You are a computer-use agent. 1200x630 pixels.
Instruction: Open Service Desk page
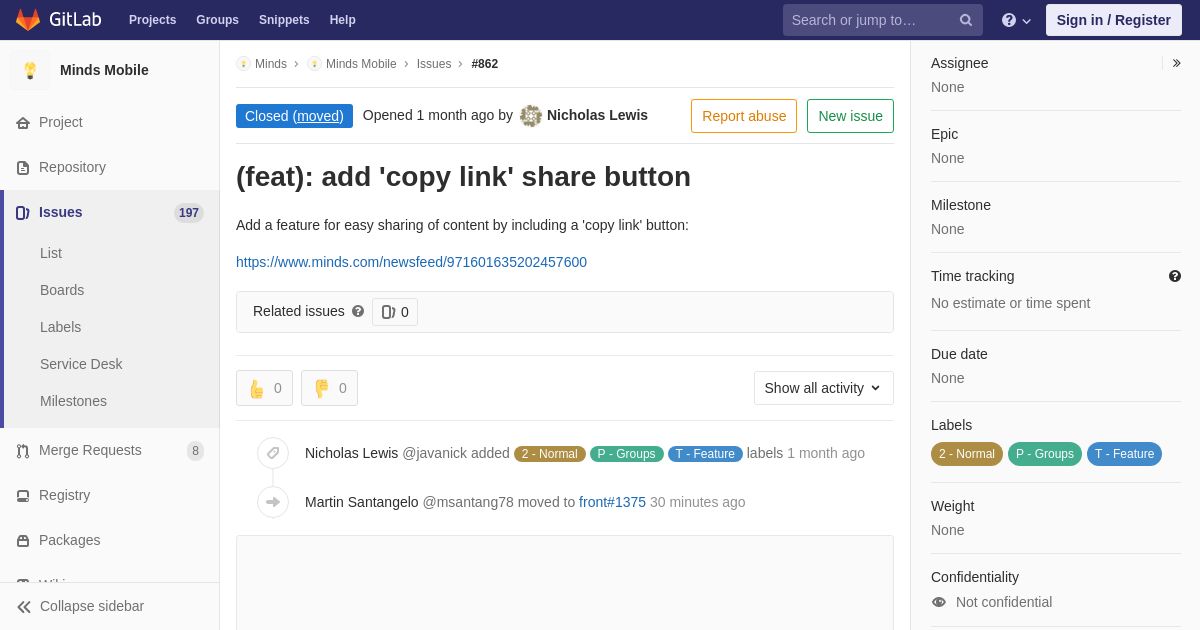(x=81, y=364)
